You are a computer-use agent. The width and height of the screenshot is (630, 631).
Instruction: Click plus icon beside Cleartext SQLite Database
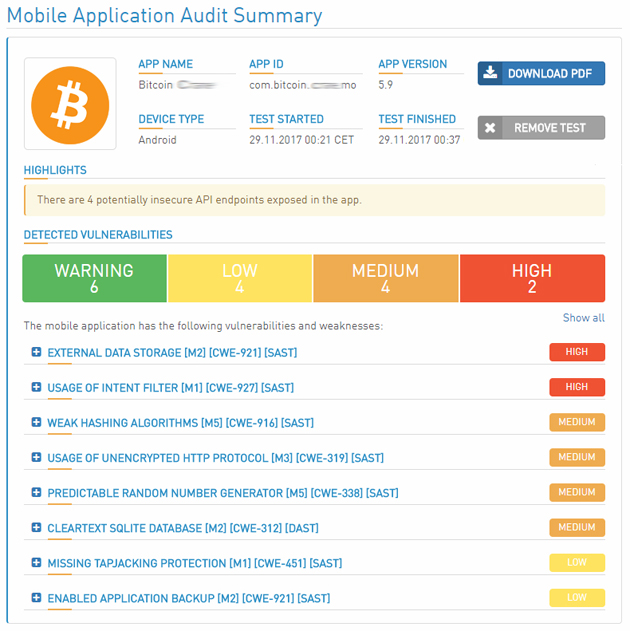tap(36, 527)
